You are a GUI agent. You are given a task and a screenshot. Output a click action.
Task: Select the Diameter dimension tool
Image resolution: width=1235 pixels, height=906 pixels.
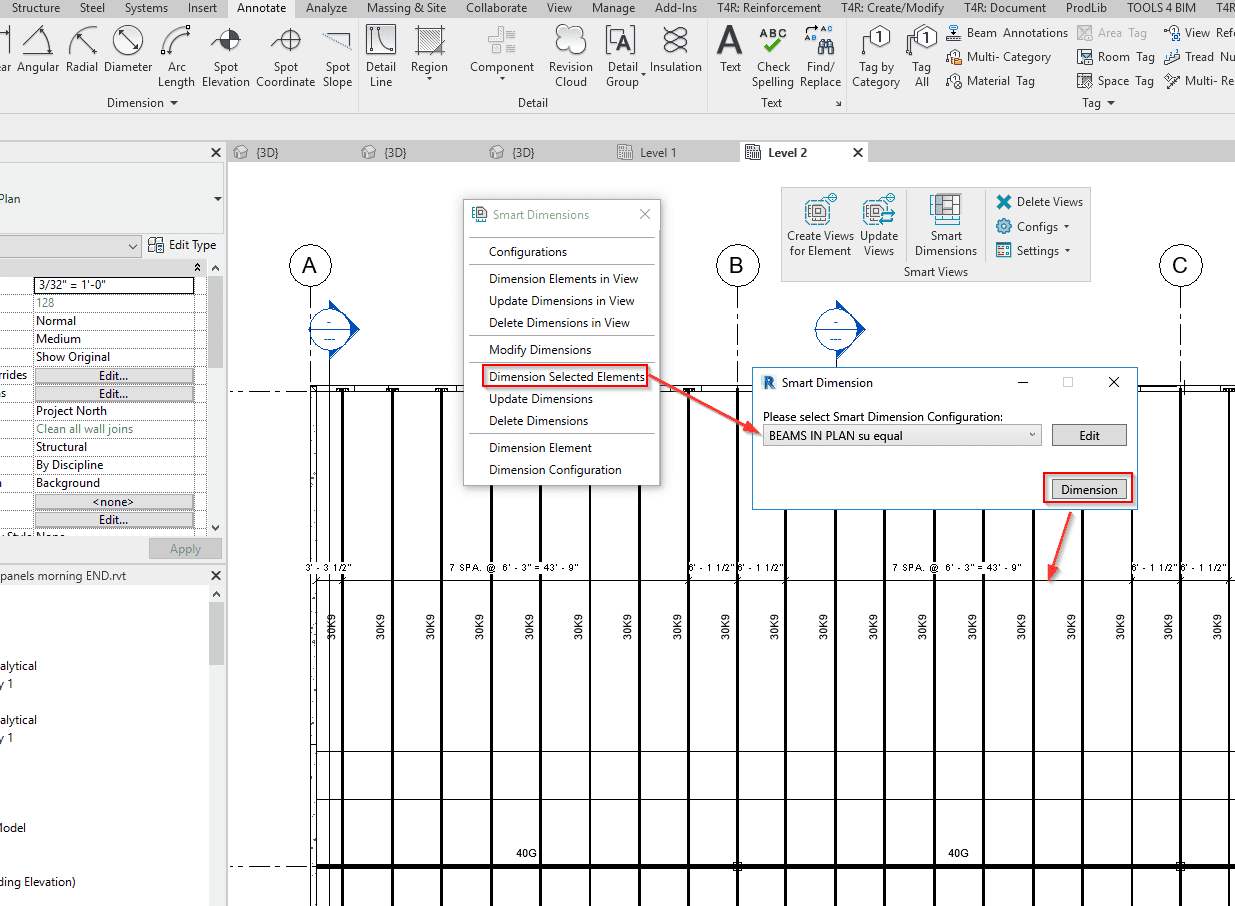click(x=128, y=50)
